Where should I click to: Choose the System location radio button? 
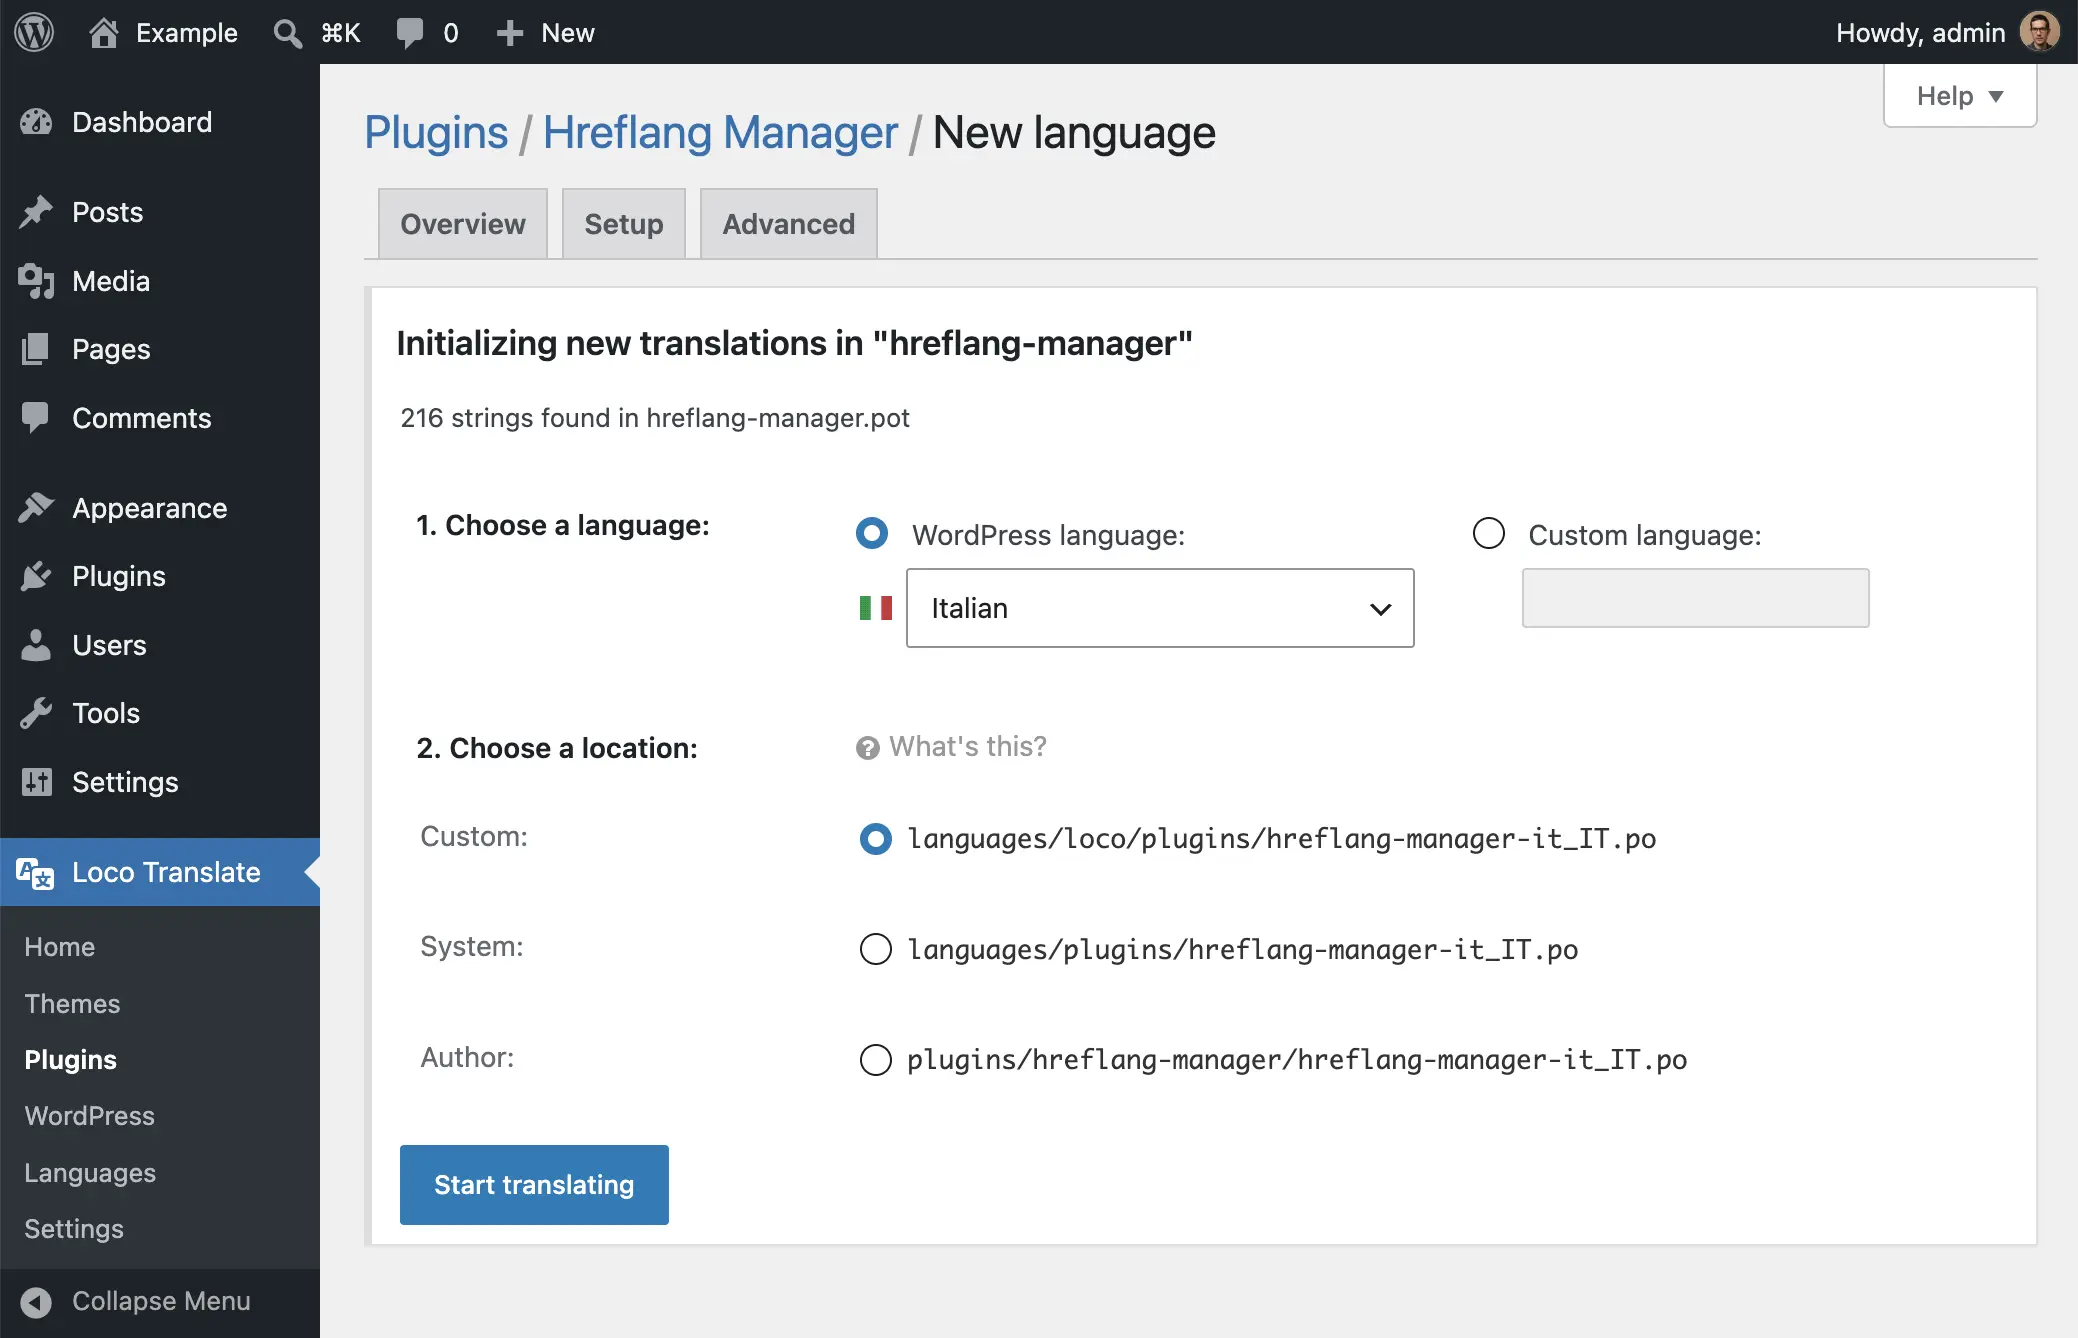coord(876,949)
